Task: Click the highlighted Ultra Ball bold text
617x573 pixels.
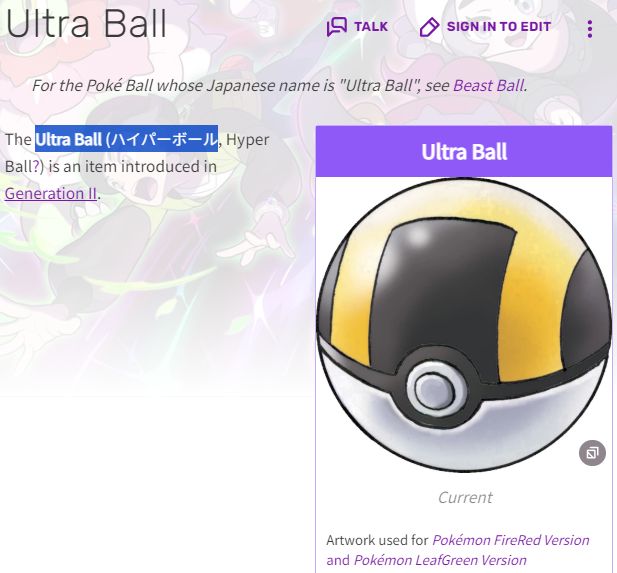Action: tap(68, 139)
